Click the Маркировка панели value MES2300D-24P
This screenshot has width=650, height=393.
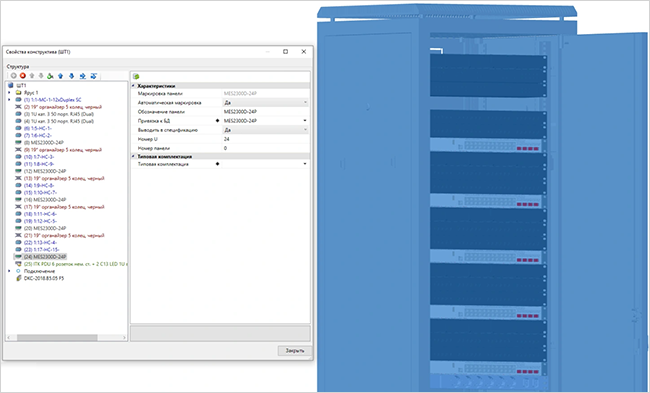pos(240,93)
